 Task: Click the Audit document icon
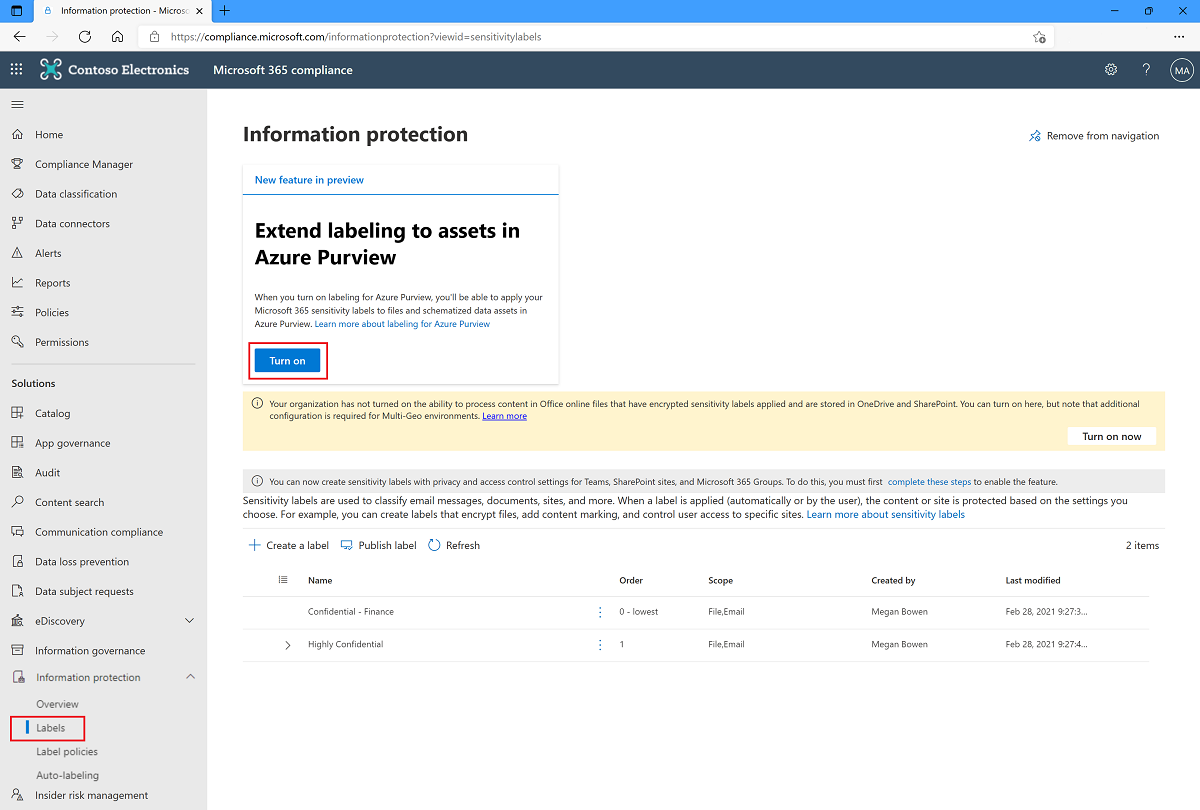click(17, 472)
